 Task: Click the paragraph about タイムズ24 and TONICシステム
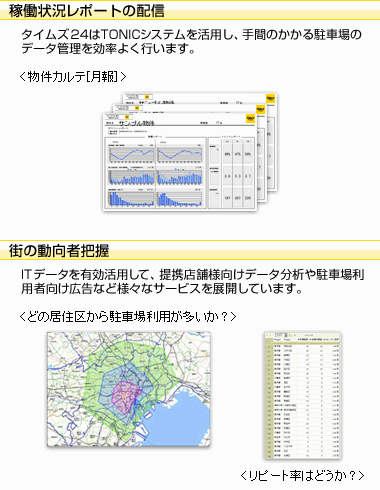191,42
